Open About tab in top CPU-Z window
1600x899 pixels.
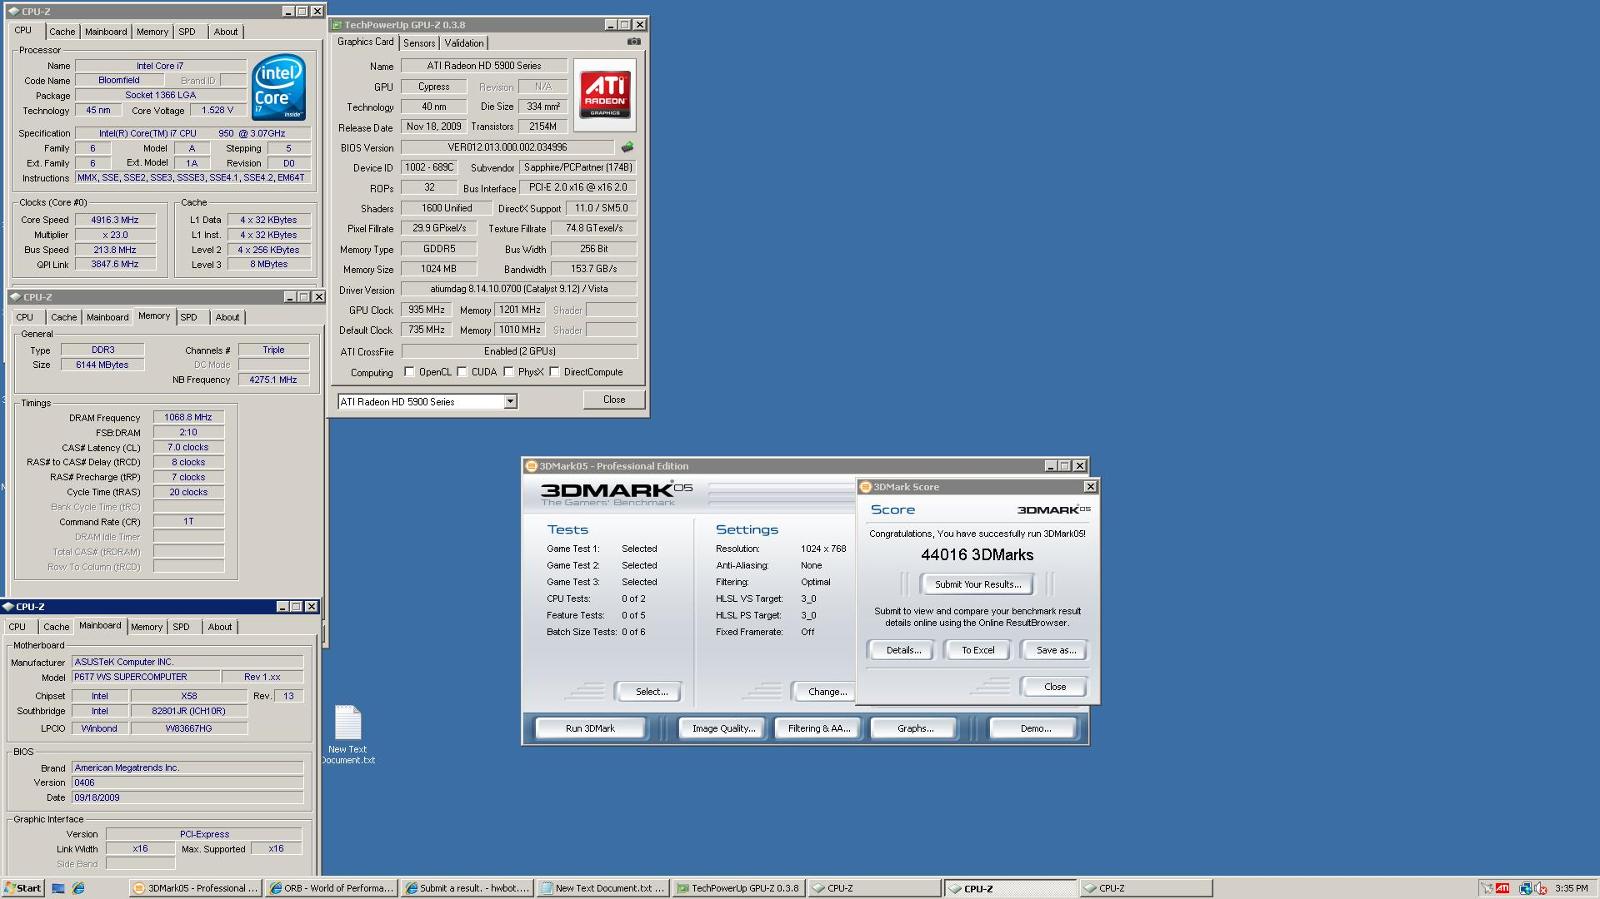click(226, 32)
